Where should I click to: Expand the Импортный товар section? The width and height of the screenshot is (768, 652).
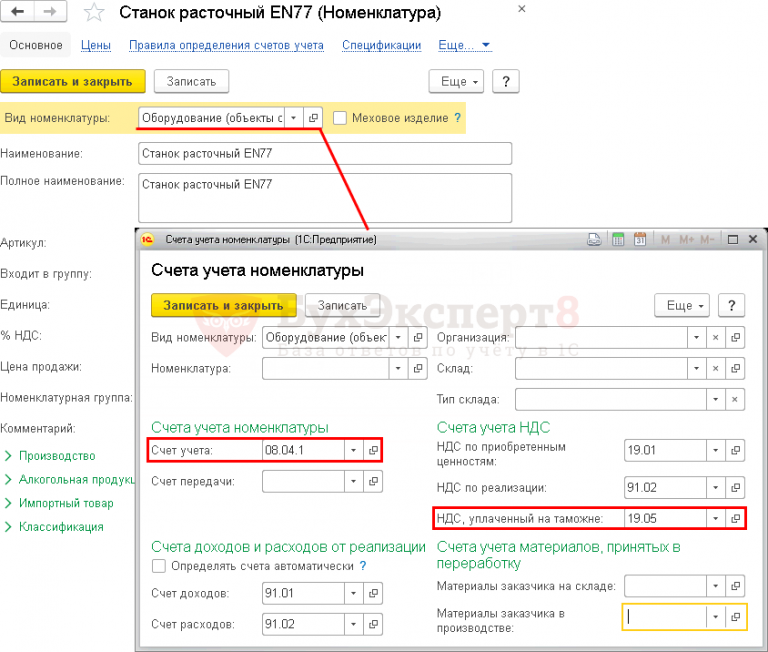coord(59,503)
